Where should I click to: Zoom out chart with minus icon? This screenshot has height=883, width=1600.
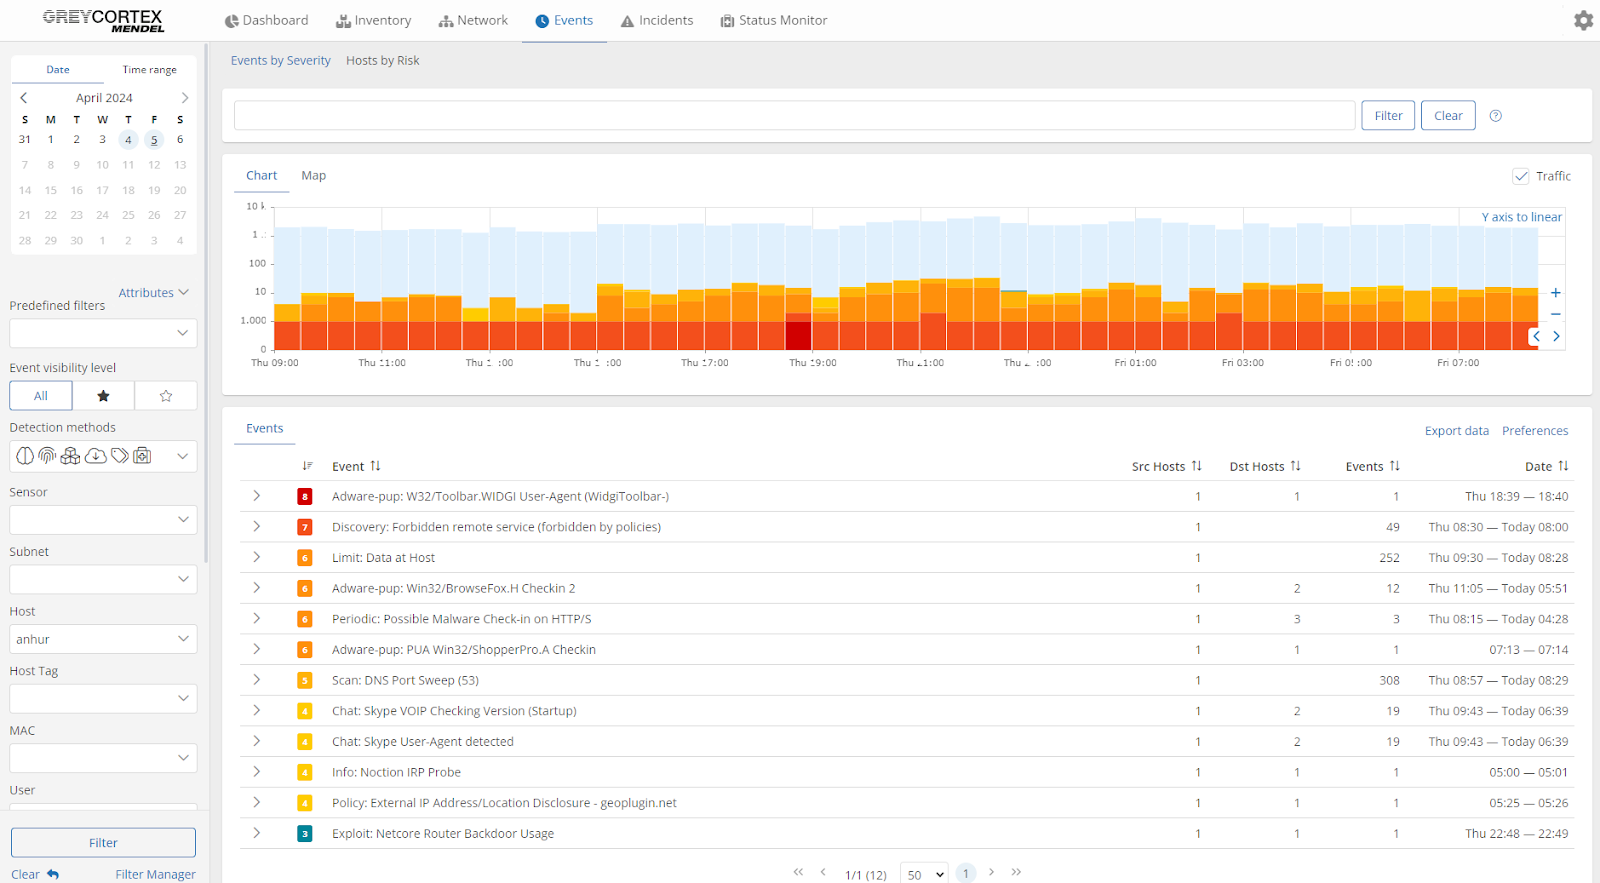[x=1555, y=314]
